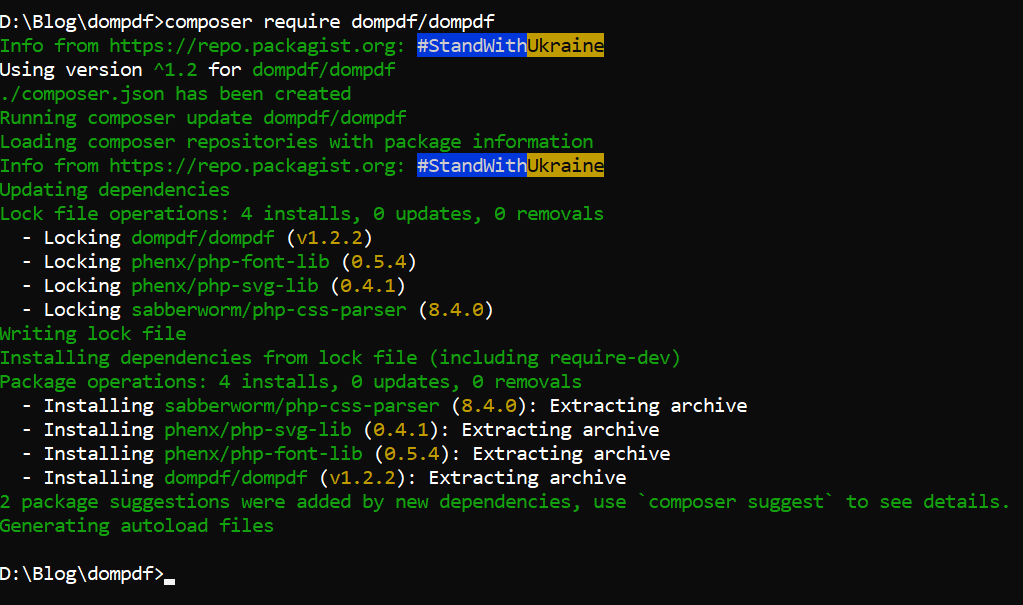Click './composer.json has been created' line

click(175, 94)
